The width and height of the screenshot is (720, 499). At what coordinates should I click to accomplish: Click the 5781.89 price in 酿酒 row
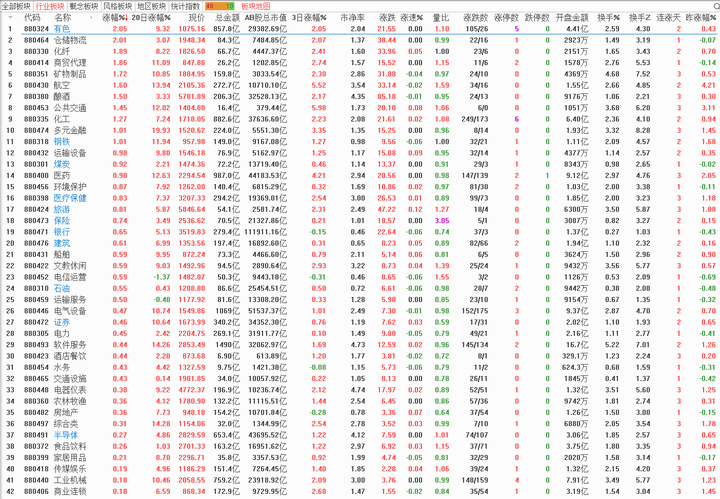pos(191,96)
